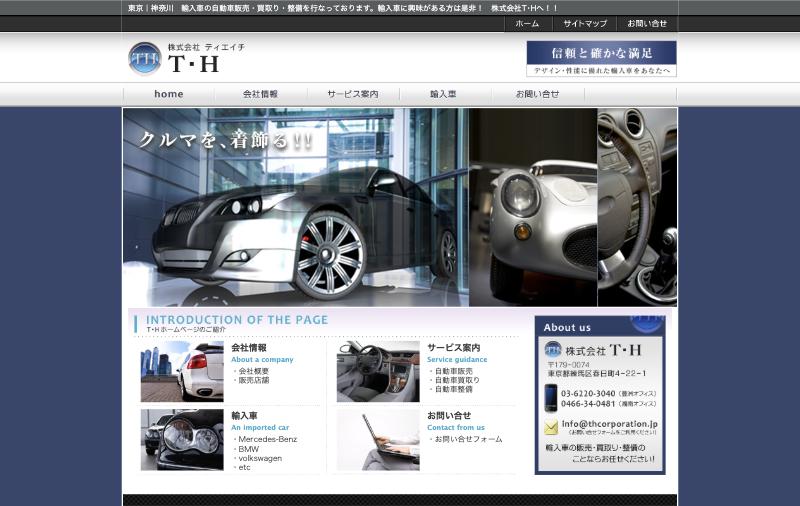The height and width of the screenshot is (506, 800).
Task: Click the Service guidance subtitle
Action: (x=457, y=360)
